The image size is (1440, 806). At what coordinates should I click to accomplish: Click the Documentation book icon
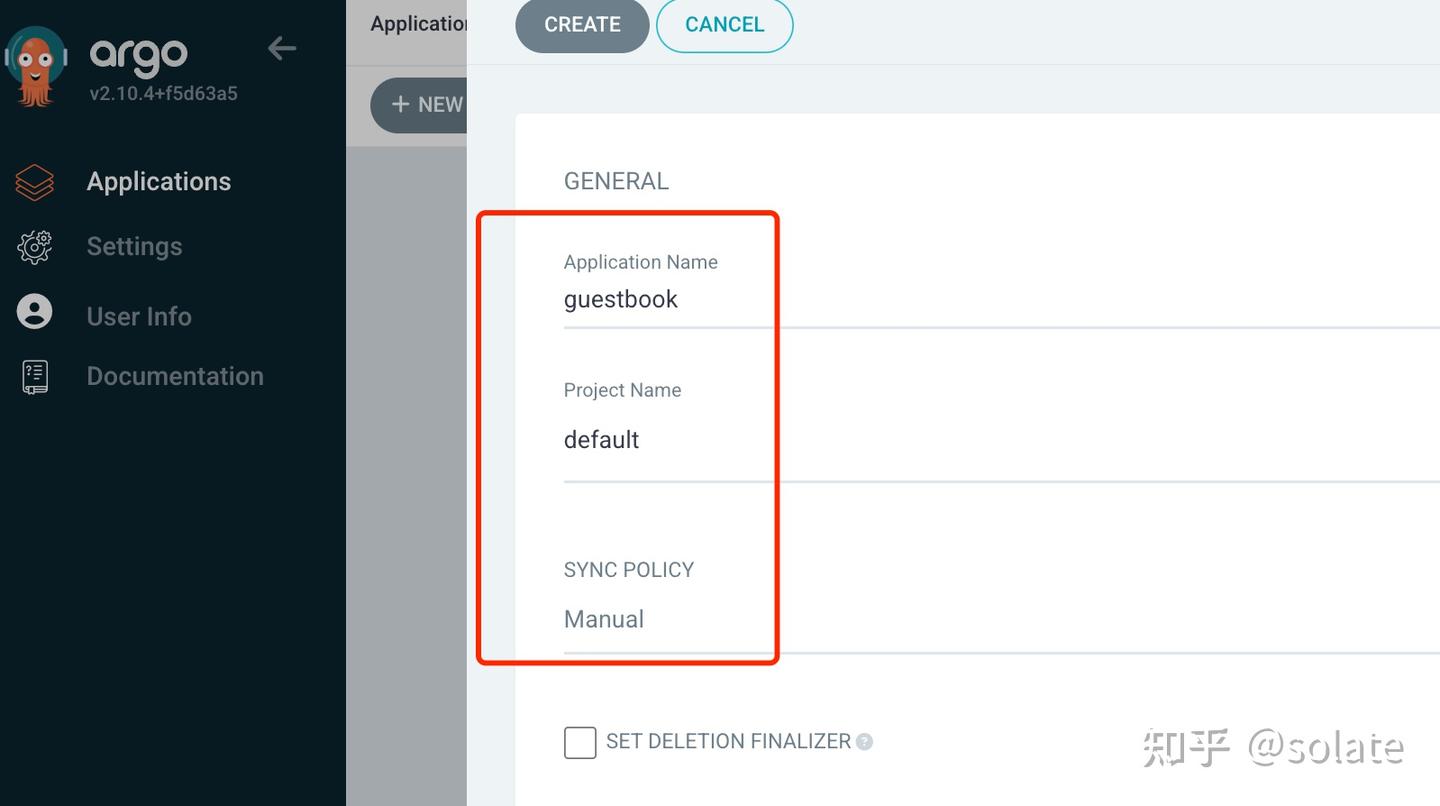coord(35,377)
